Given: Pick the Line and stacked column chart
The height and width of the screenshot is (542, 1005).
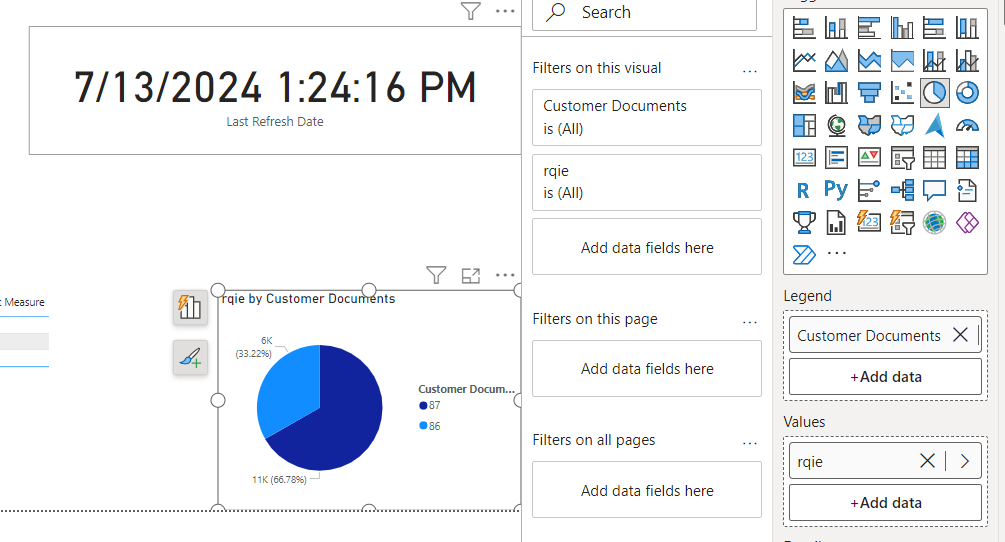Looking at the screenshot, I should pos(934,61).
